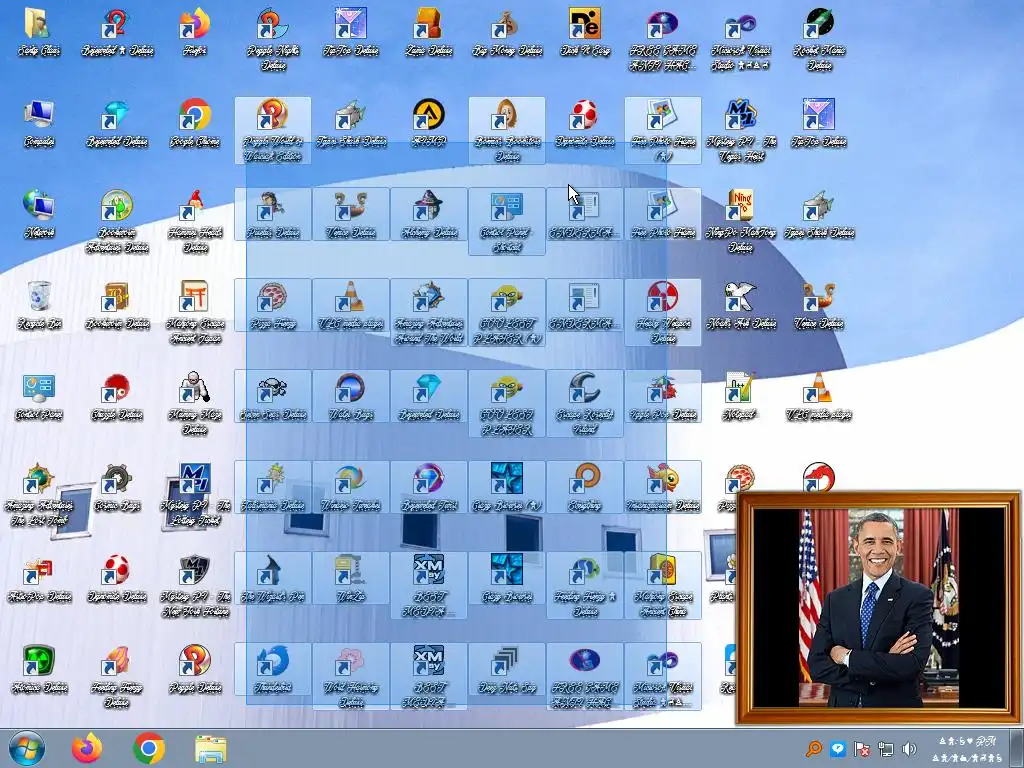Open the NingPo MahJong Deluxe shortcut
Viewport: 1024px width, 768px height.
point(741,221)
